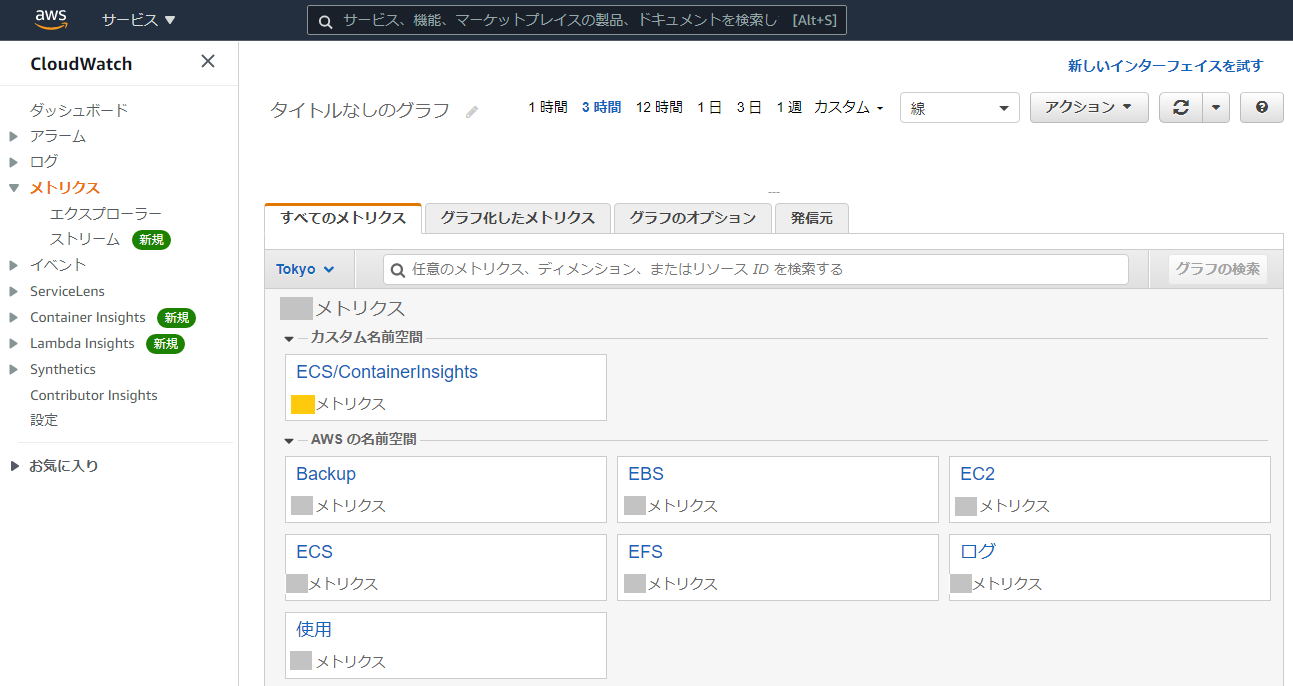The image size is (1293, 686).
Task: Open the 線 graph type dropdown
Action: pyautogui.click(x=959, y=108)
